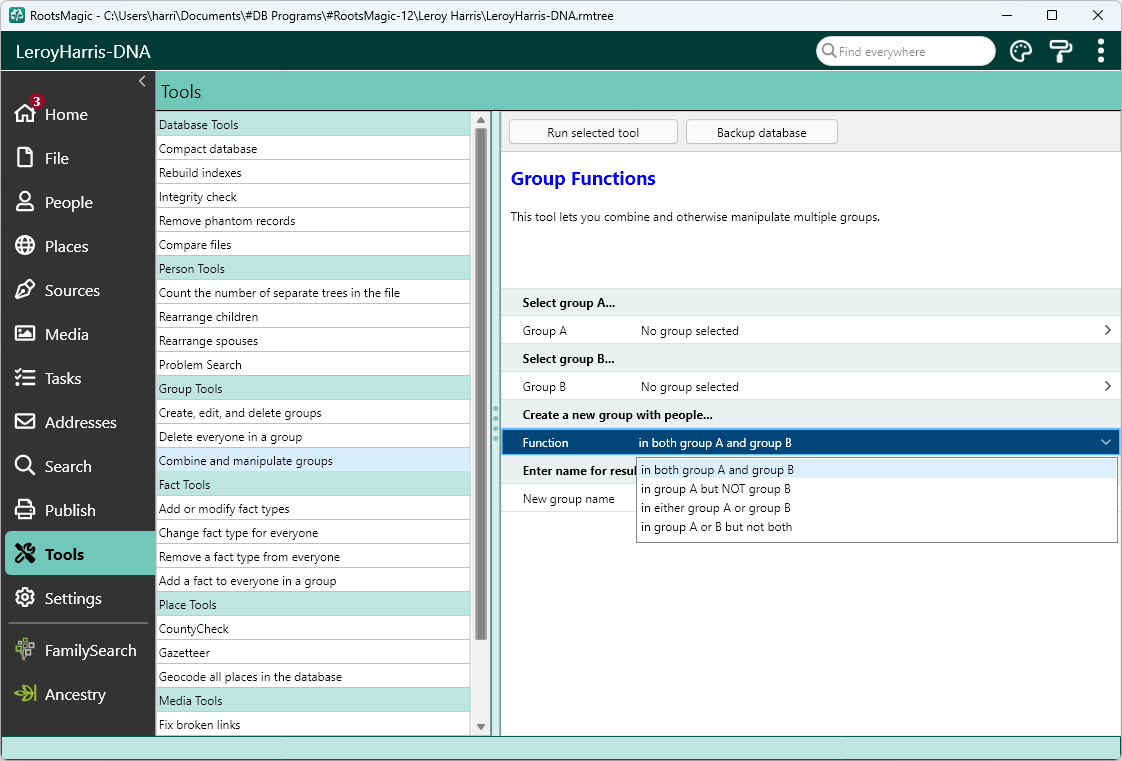Select Geocode all places in the database
This screenshot has height=761, width=1122.
click(313, 677)
